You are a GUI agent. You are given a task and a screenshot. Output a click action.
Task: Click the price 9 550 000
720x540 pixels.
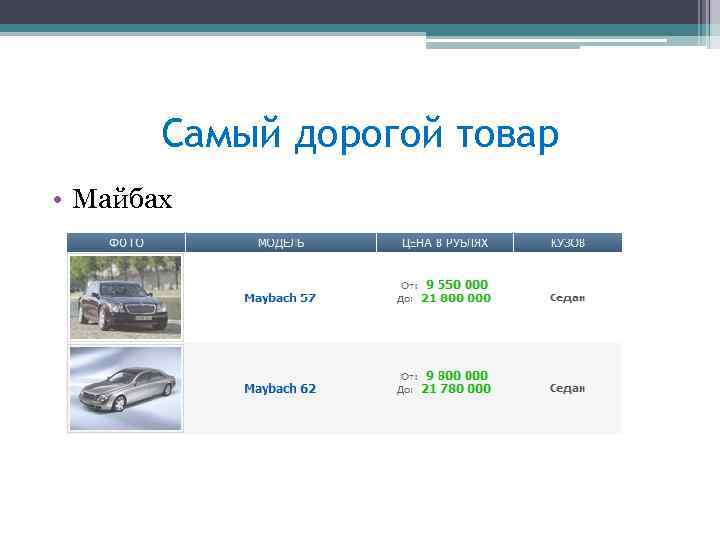pos(457,285)
